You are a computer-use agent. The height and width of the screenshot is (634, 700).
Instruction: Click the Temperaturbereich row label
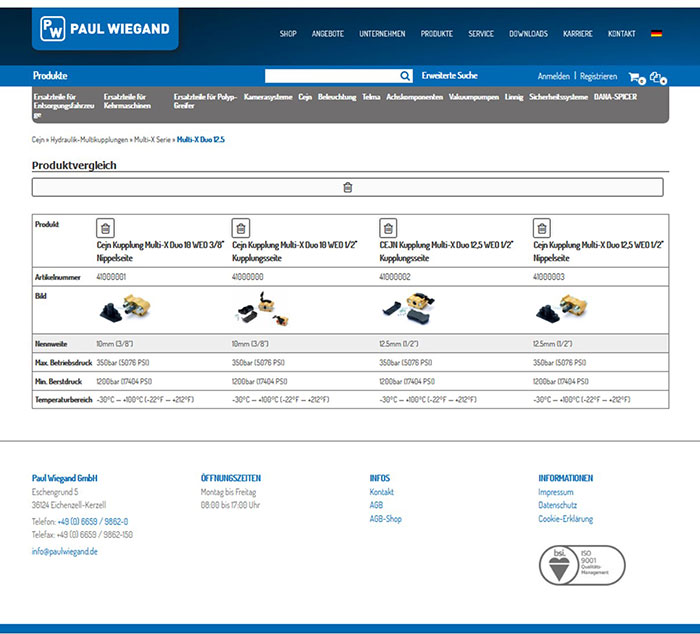click(64, 400)
